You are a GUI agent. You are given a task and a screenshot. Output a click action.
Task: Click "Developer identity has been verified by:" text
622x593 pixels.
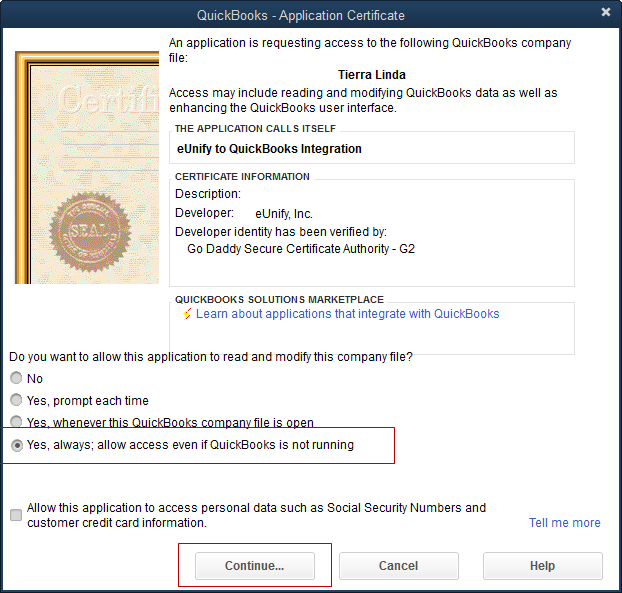click(x=281, y=232)
